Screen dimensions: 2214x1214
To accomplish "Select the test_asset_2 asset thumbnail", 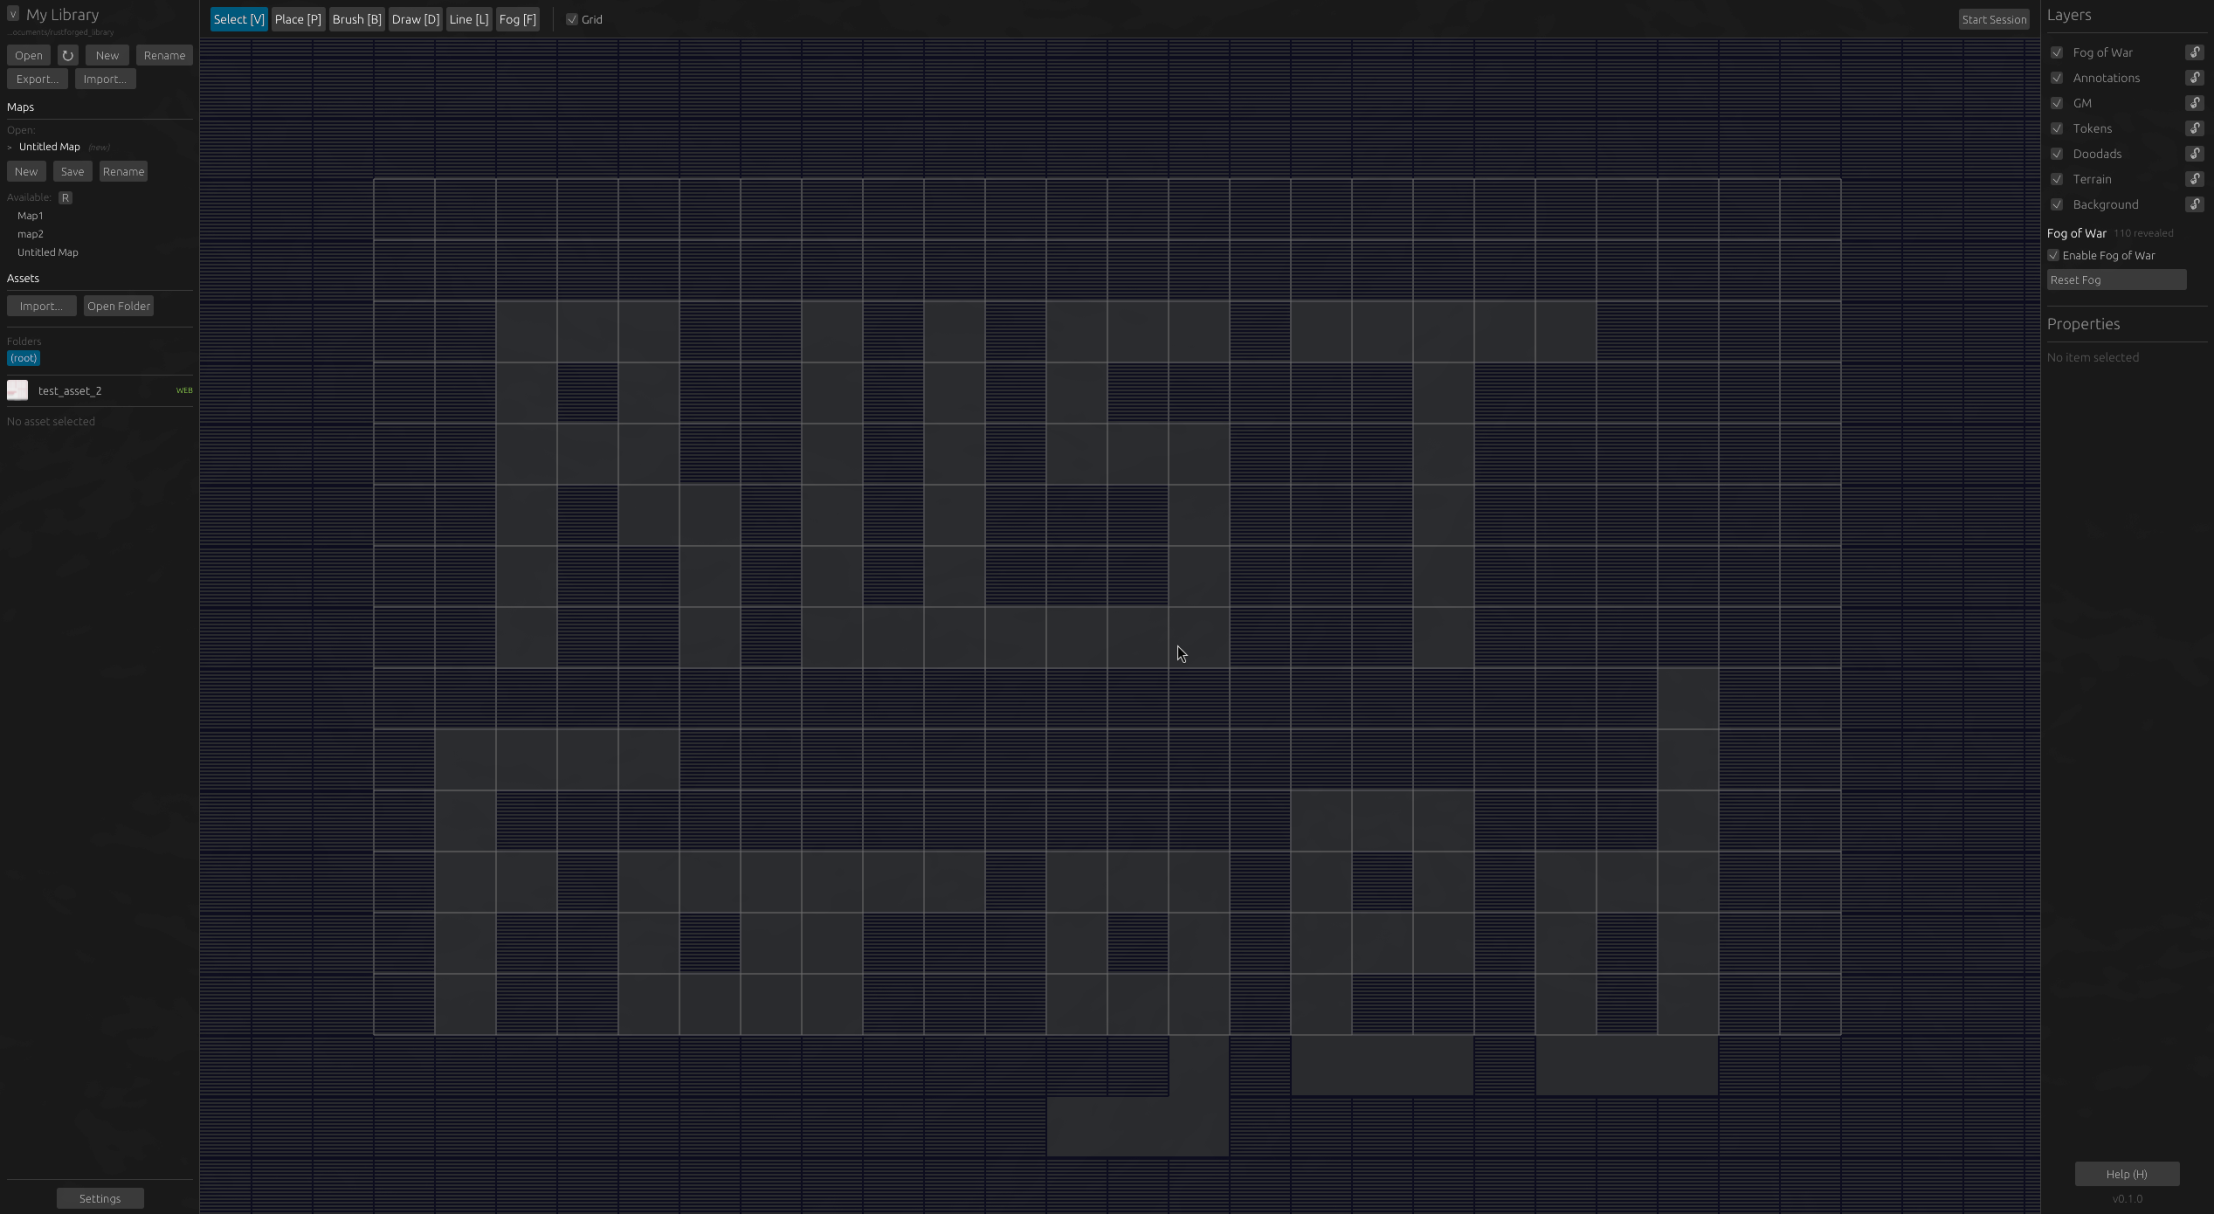I will click(x=17, y=390).
